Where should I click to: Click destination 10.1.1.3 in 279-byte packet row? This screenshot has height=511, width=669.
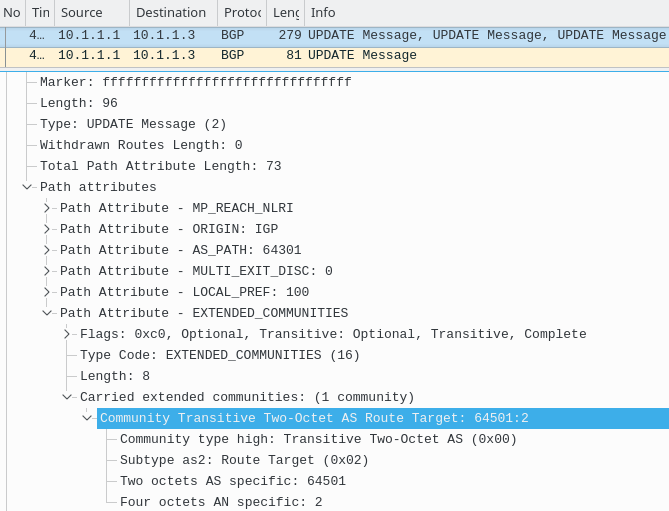(x=164, y=35)
